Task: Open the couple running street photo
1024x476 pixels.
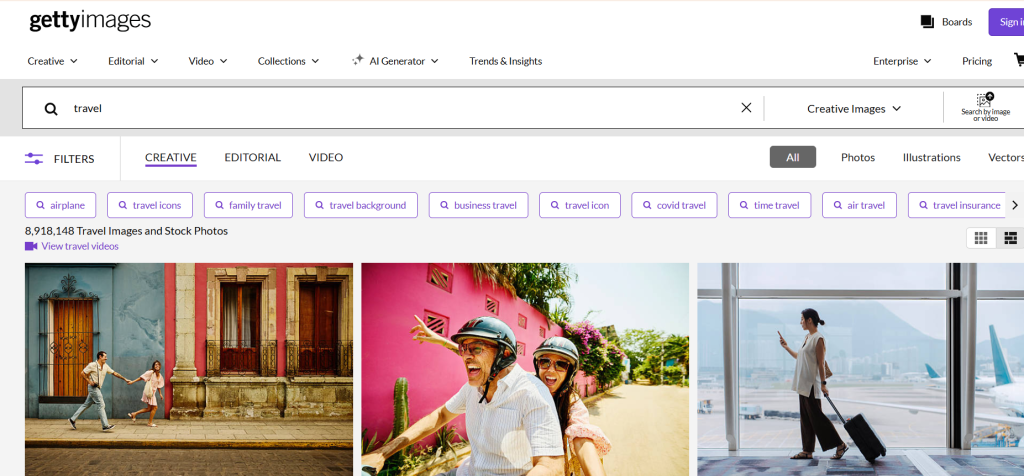Action: (x=189, y=370)
